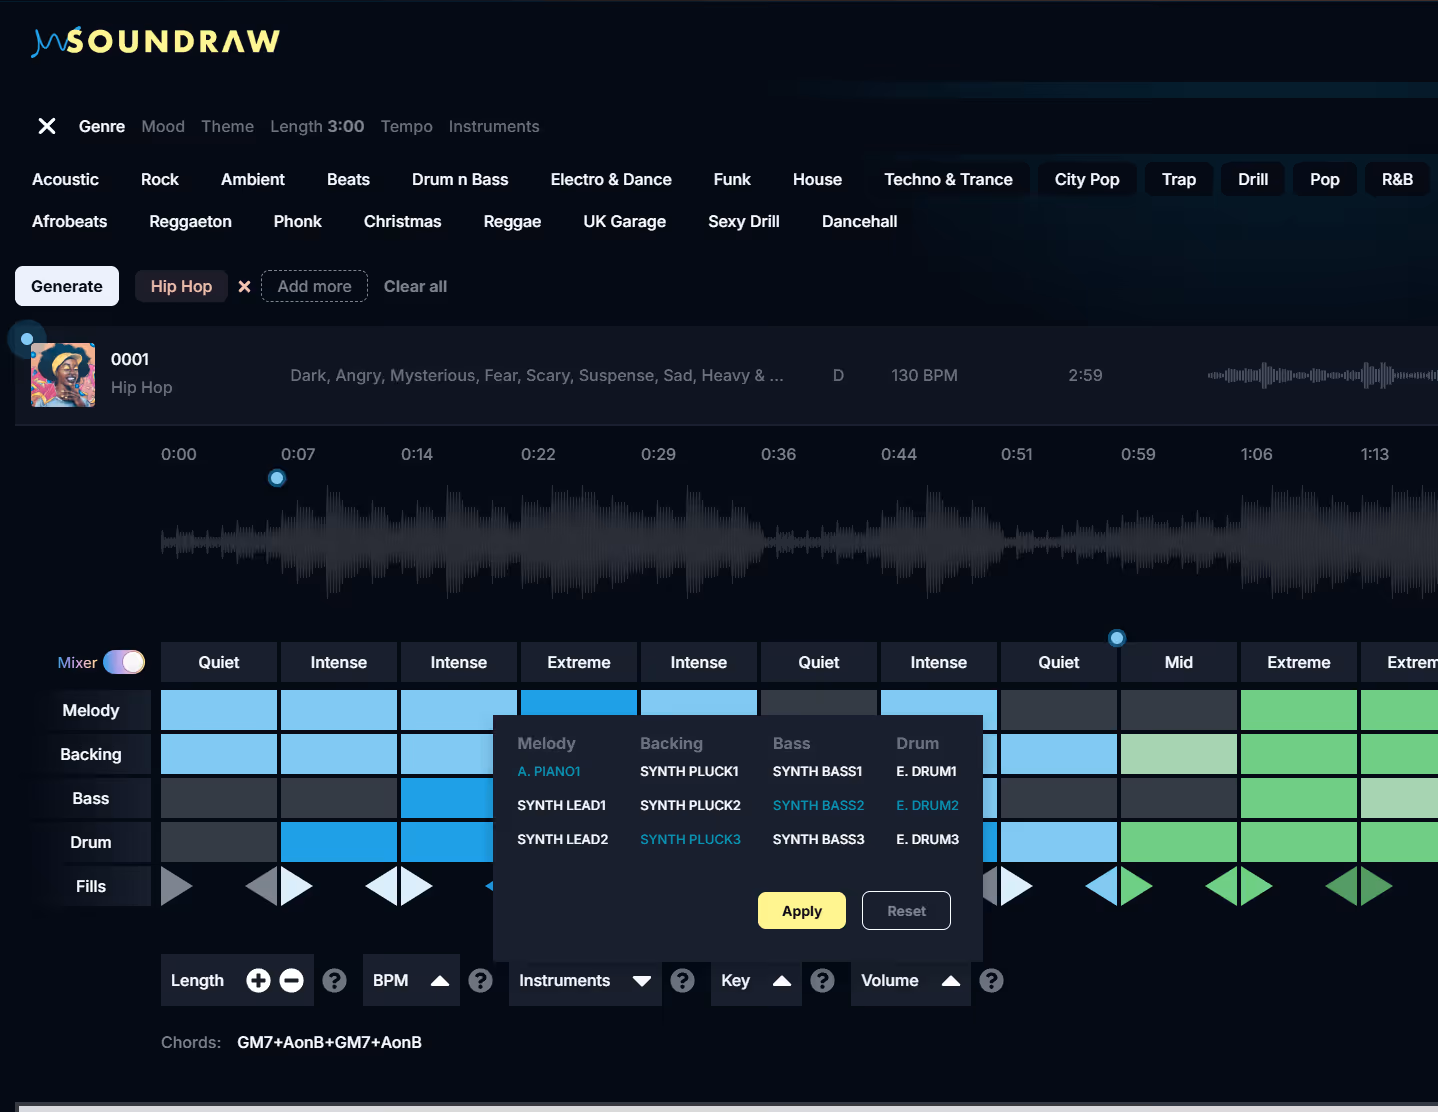Open intensity menu for Mid section
Screen dimensions: 1438x1112
1179,662
